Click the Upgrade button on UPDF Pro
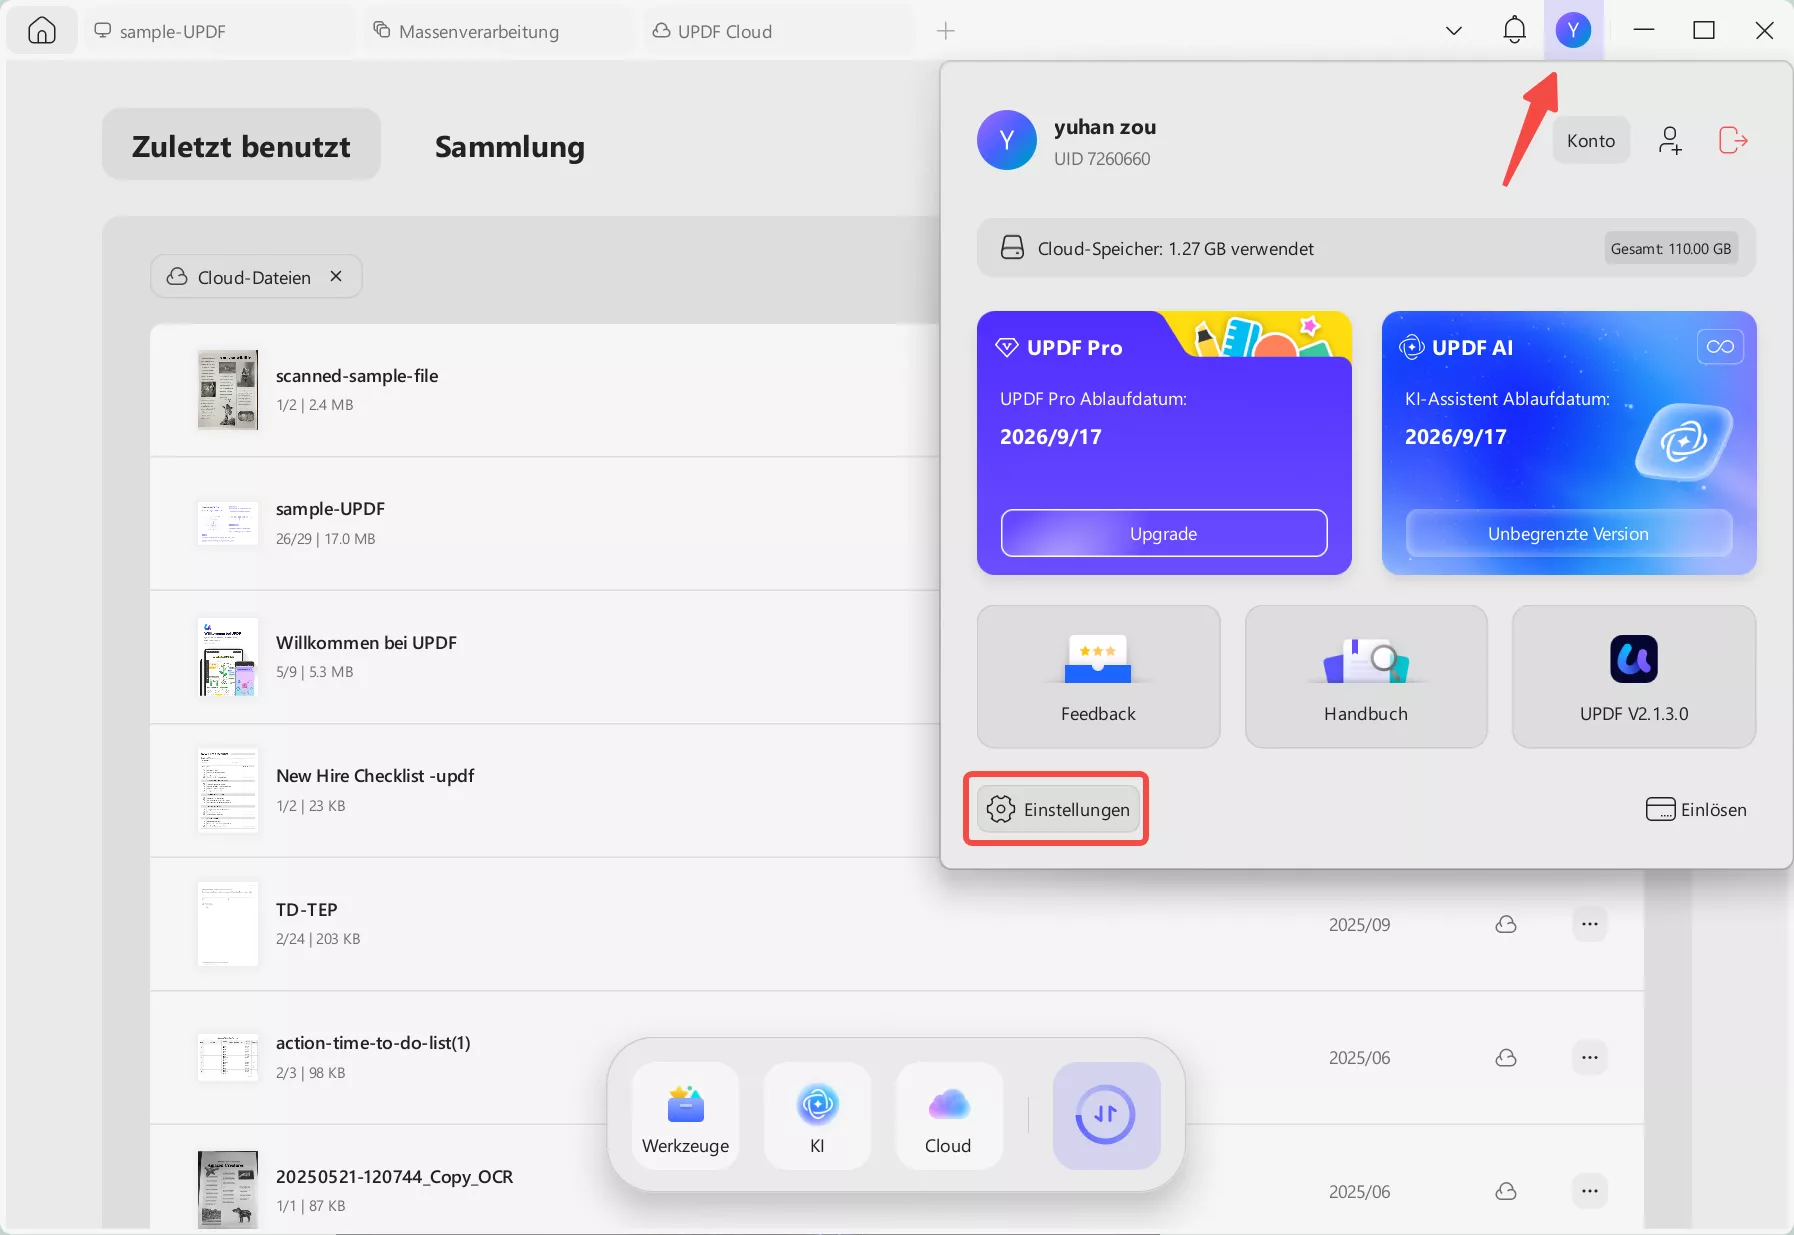Viewport: 1794px width, 1235px height. tap(1164, 533)
